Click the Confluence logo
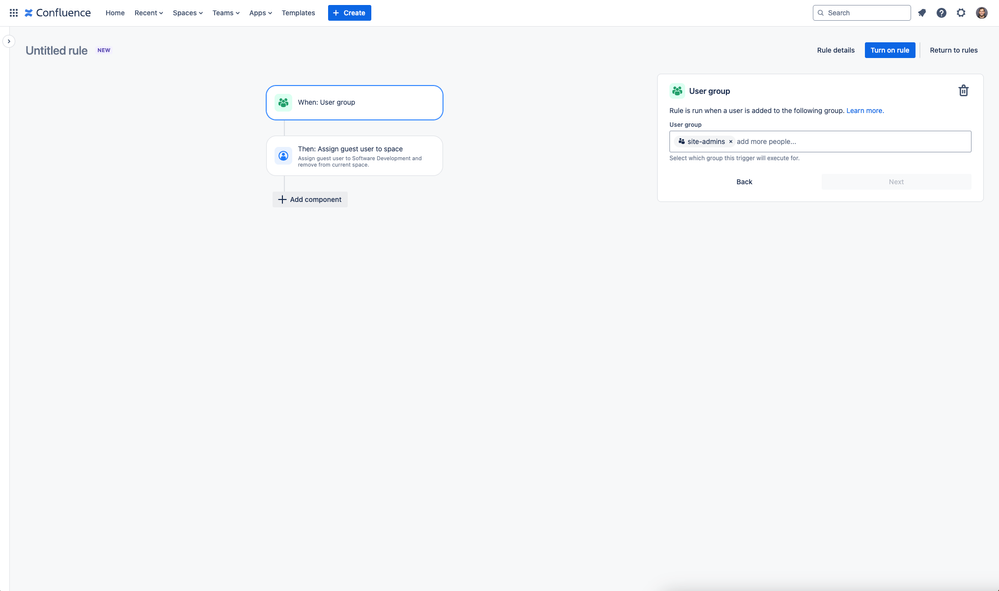 57,13
